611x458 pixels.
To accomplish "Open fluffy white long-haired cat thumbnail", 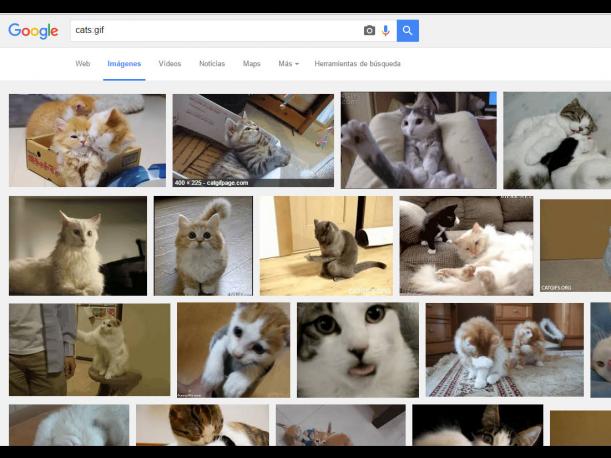I will coord(78,246).
